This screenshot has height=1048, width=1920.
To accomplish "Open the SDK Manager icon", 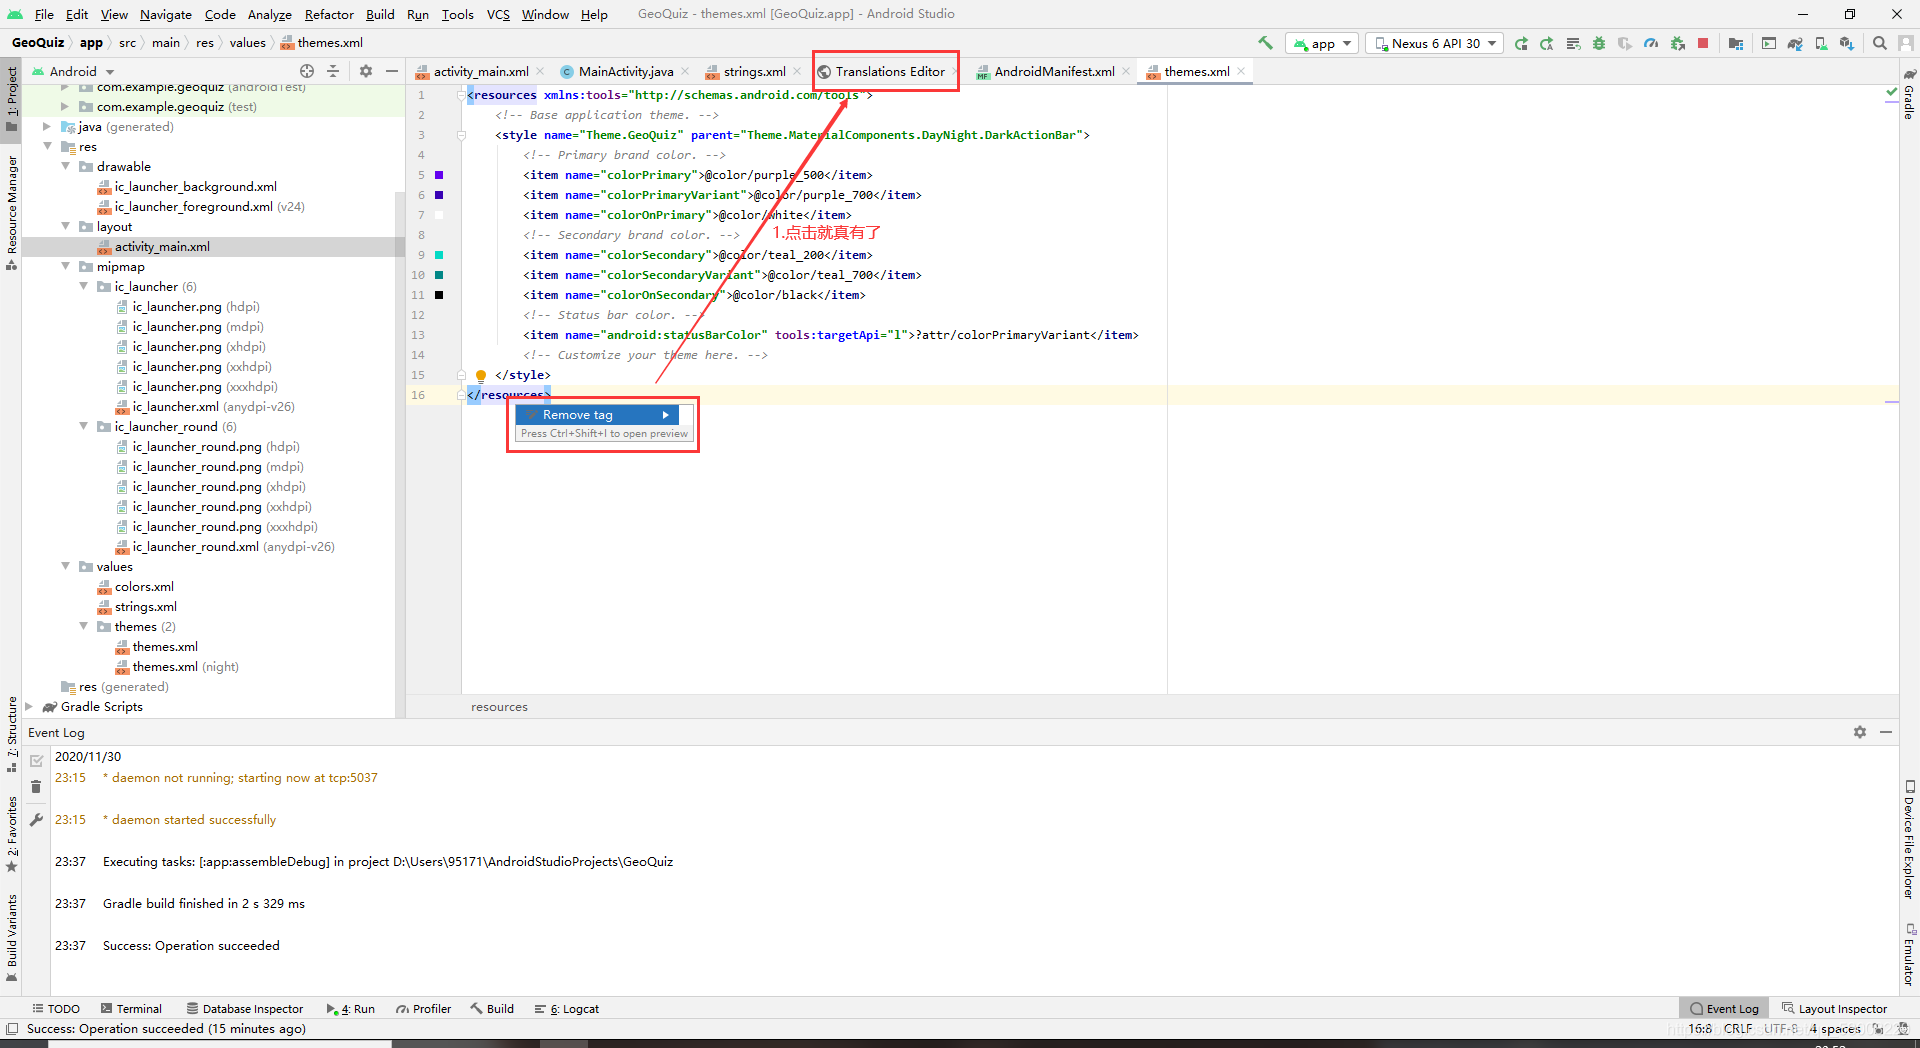I will [1847, 43].
